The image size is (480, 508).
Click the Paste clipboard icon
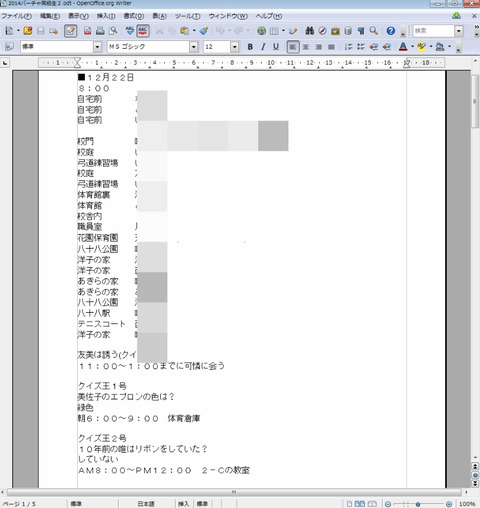coord(184,31)
